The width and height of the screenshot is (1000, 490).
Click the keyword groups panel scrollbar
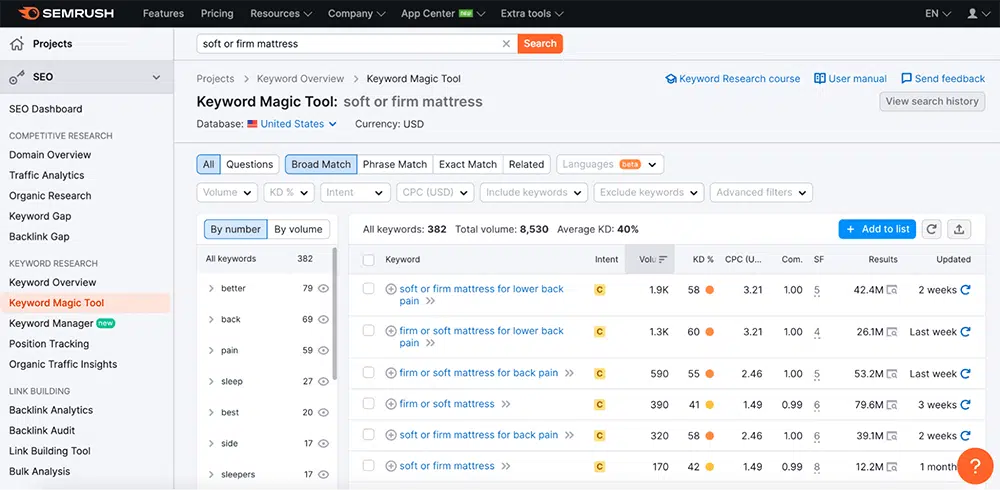(x=335, y=314)
